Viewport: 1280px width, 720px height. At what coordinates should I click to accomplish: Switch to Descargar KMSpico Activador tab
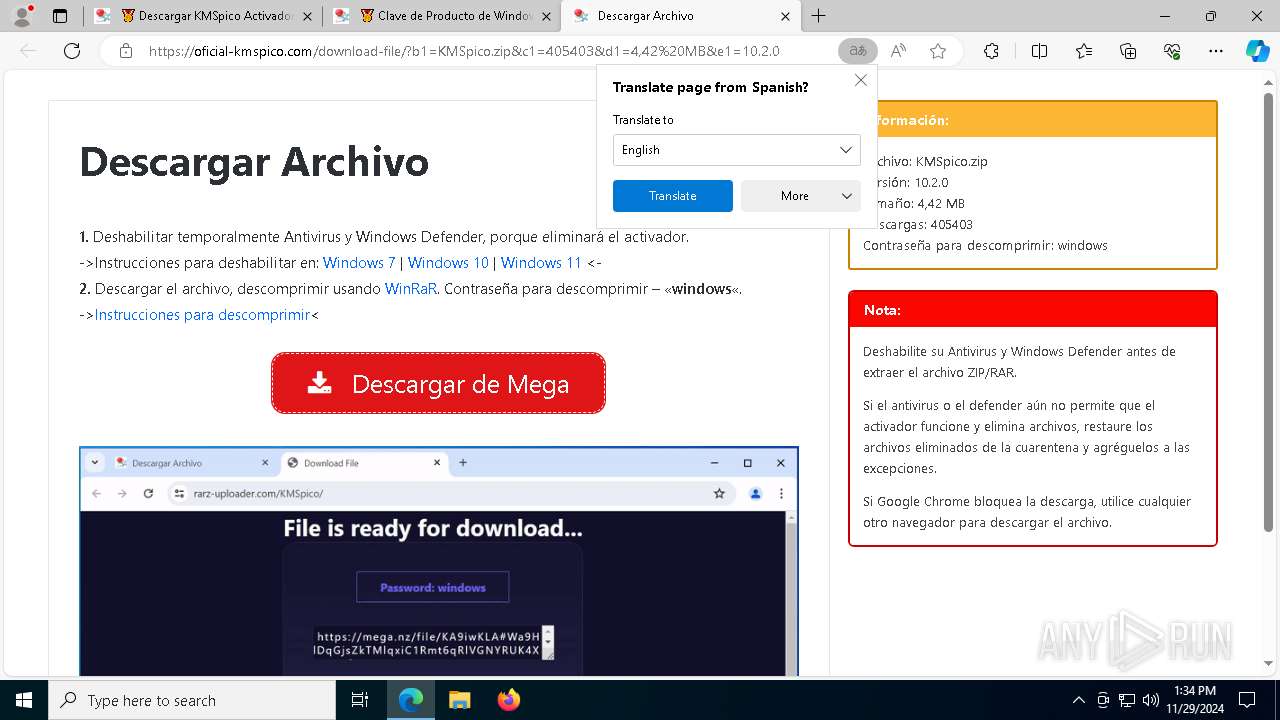coord(203,16)
